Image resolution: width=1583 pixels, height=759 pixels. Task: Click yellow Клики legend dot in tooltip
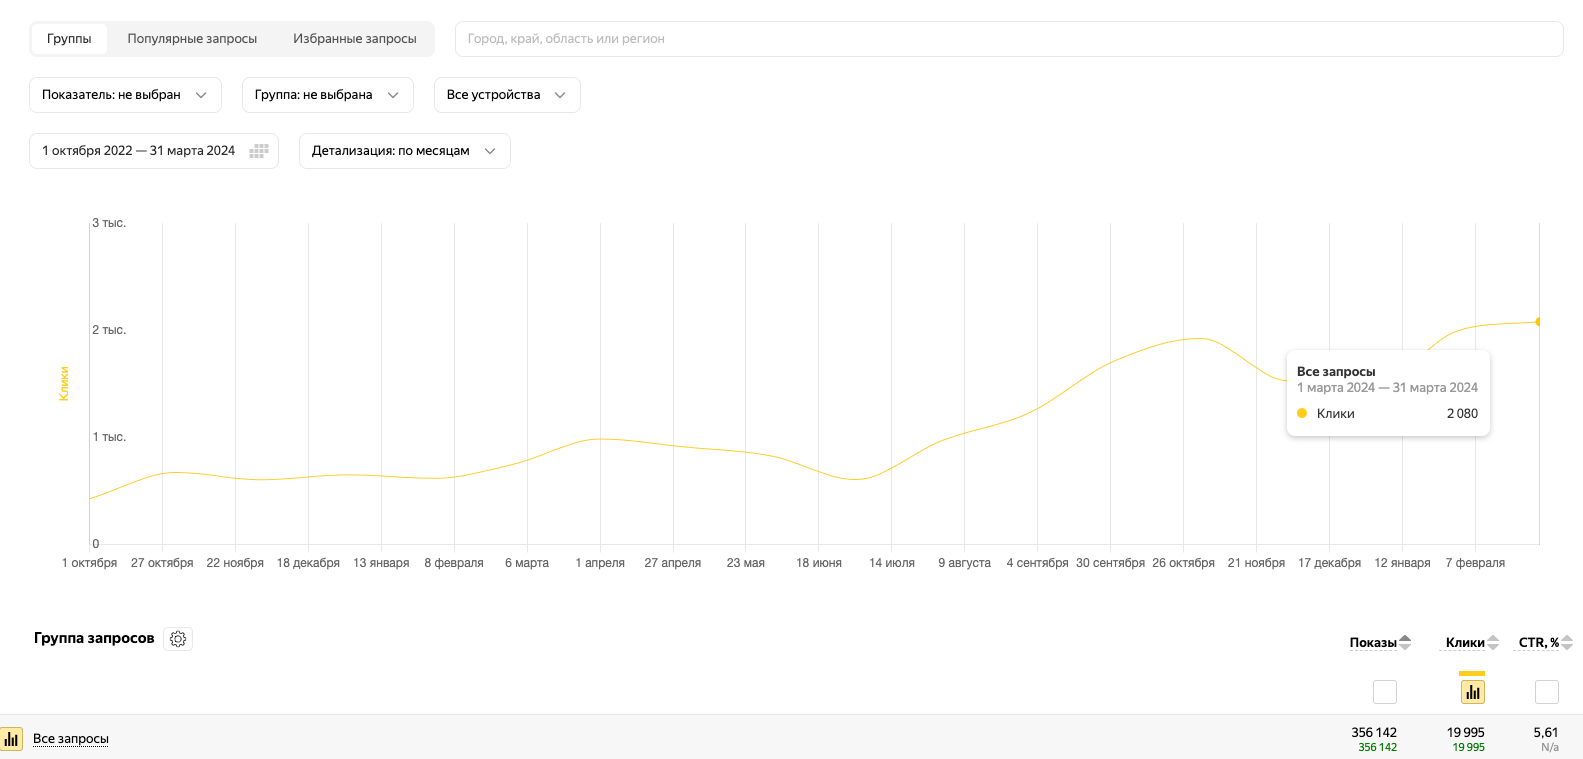[x=1302, y=413]
